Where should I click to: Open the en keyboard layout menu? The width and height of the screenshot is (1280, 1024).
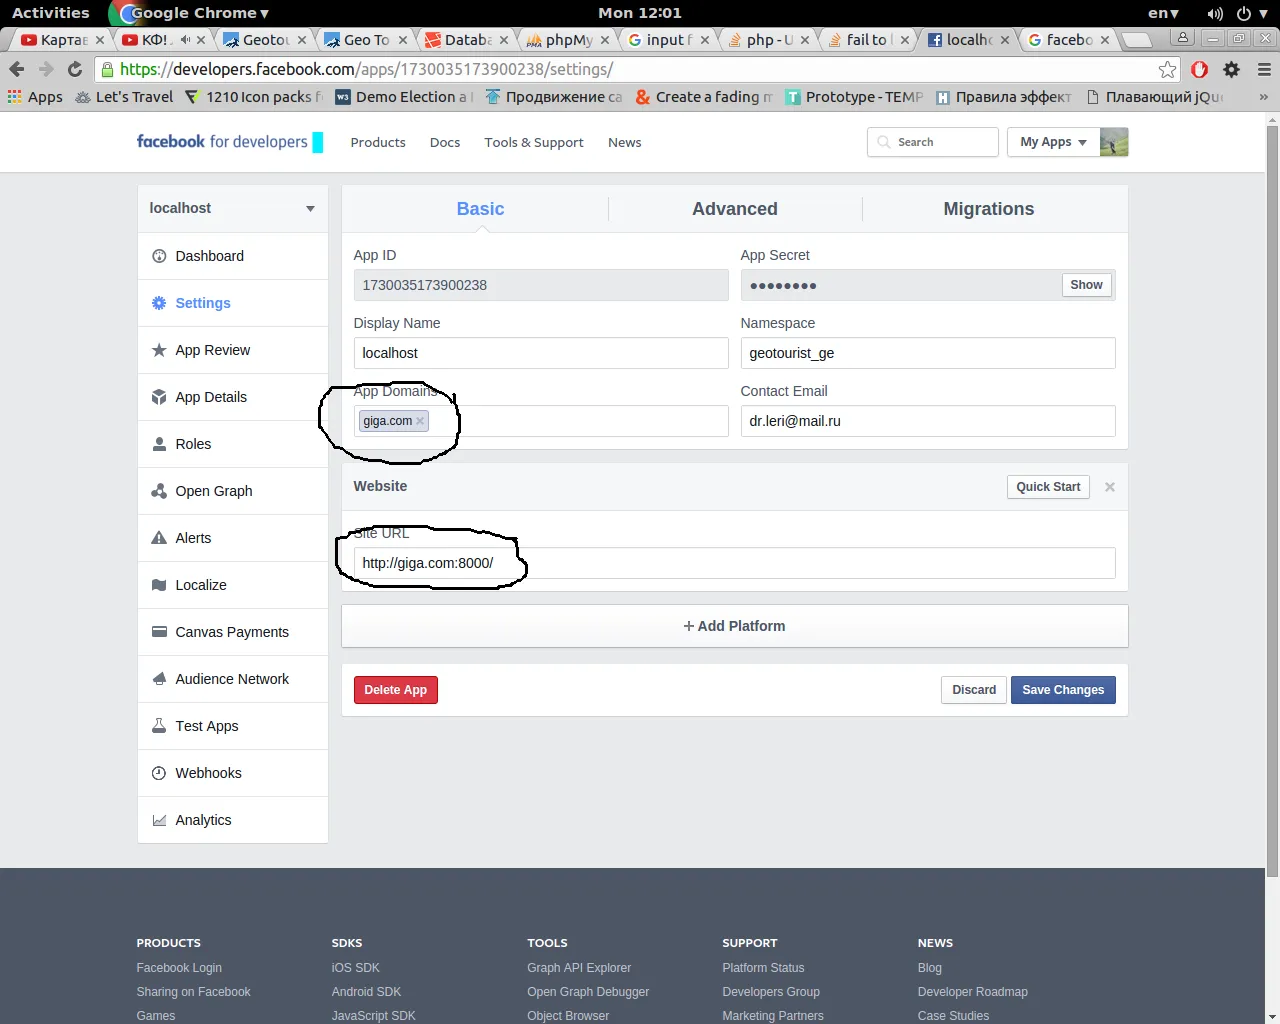(1164, 13)
